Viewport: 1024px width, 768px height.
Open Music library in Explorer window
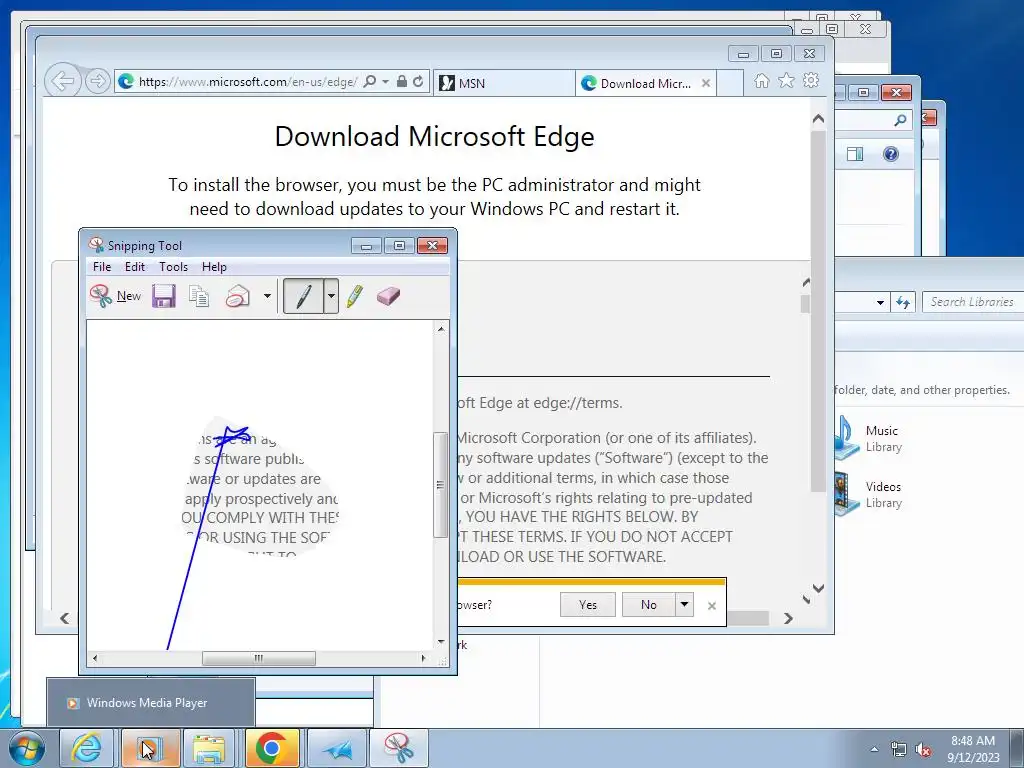click(870, 438)
